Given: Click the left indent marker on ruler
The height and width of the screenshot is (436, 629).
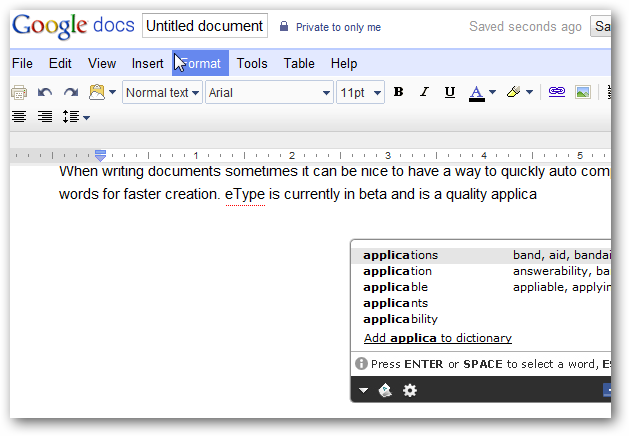Looking at the screenshot, I should click(x=100, y=155).
